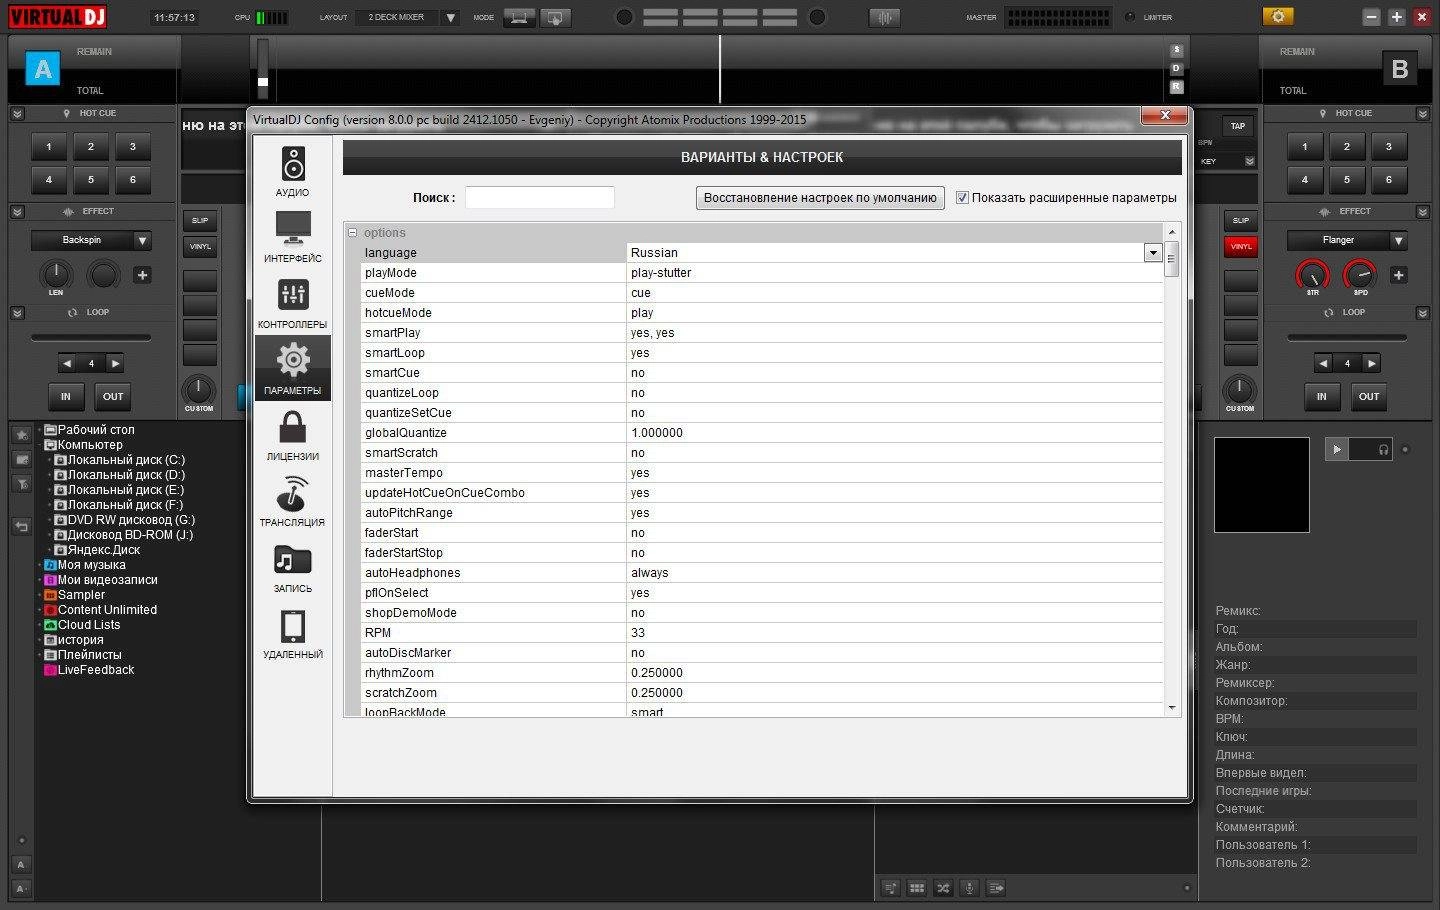This screenshot has height=910, width=1440.
Task: Play the prelisten preview button
Action: [1337, 450]
